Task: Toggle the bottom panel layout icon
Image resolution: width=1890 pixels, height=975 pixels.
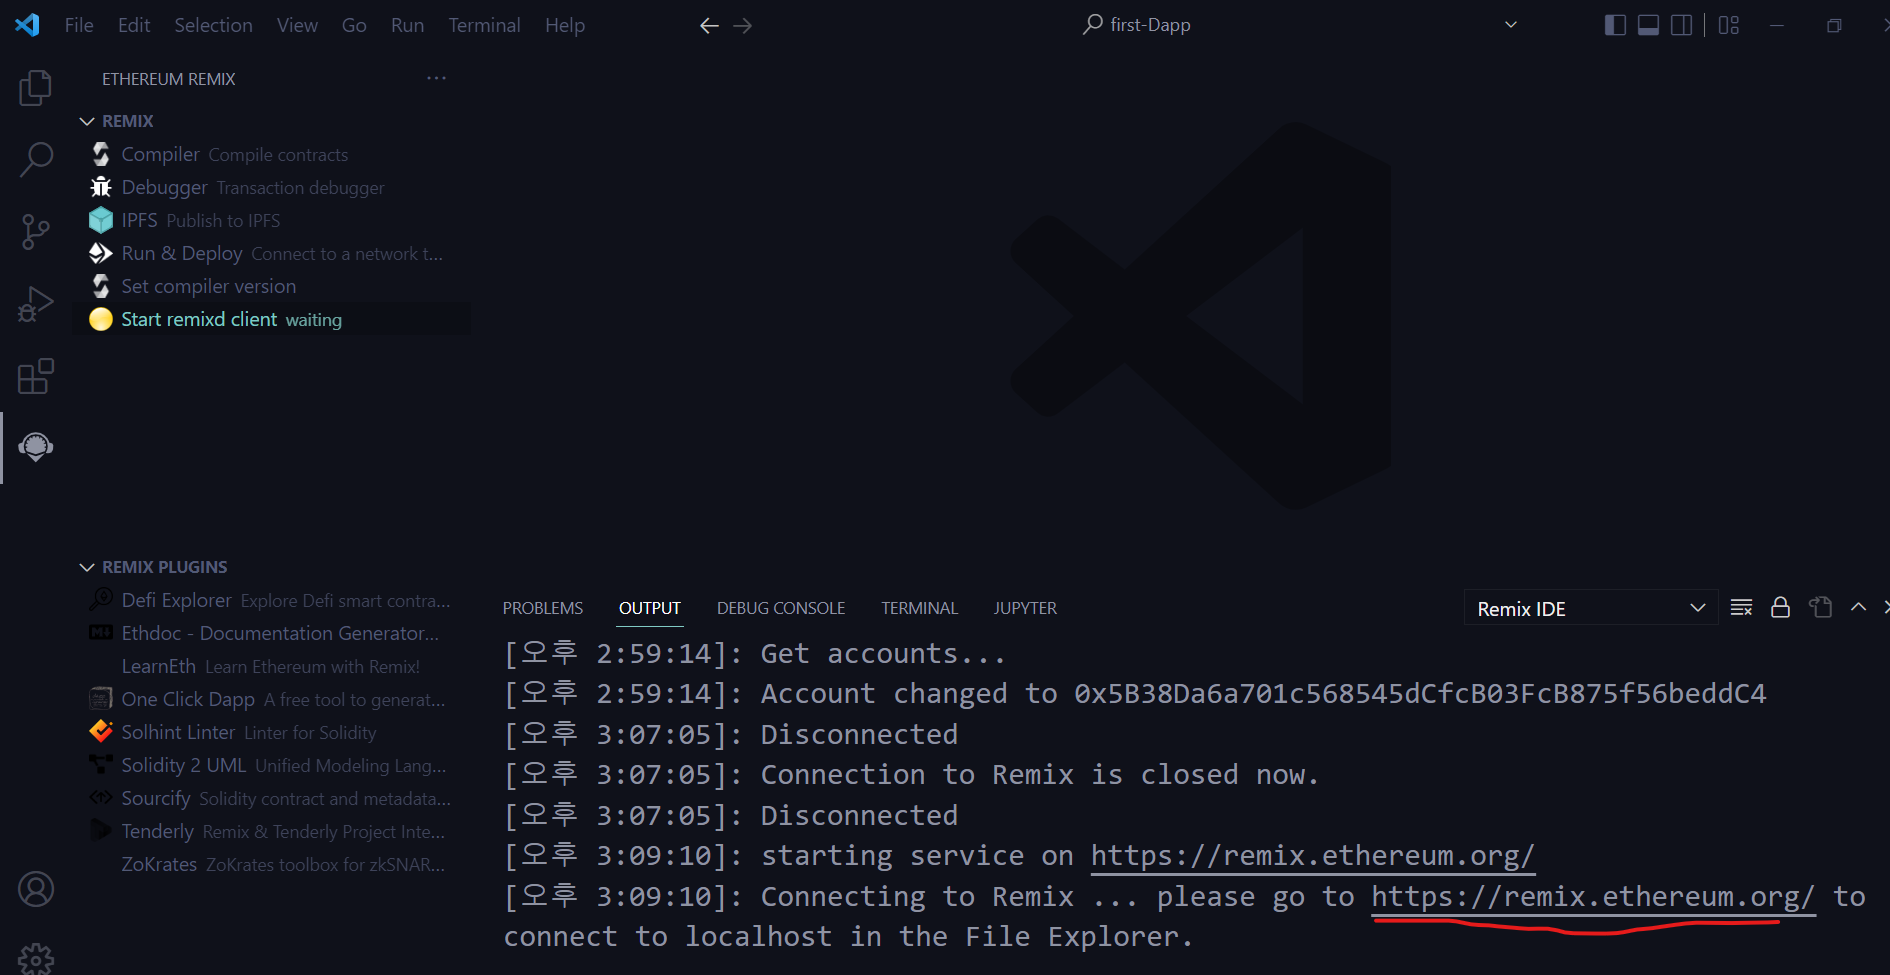Action: tap(1649, 25)
